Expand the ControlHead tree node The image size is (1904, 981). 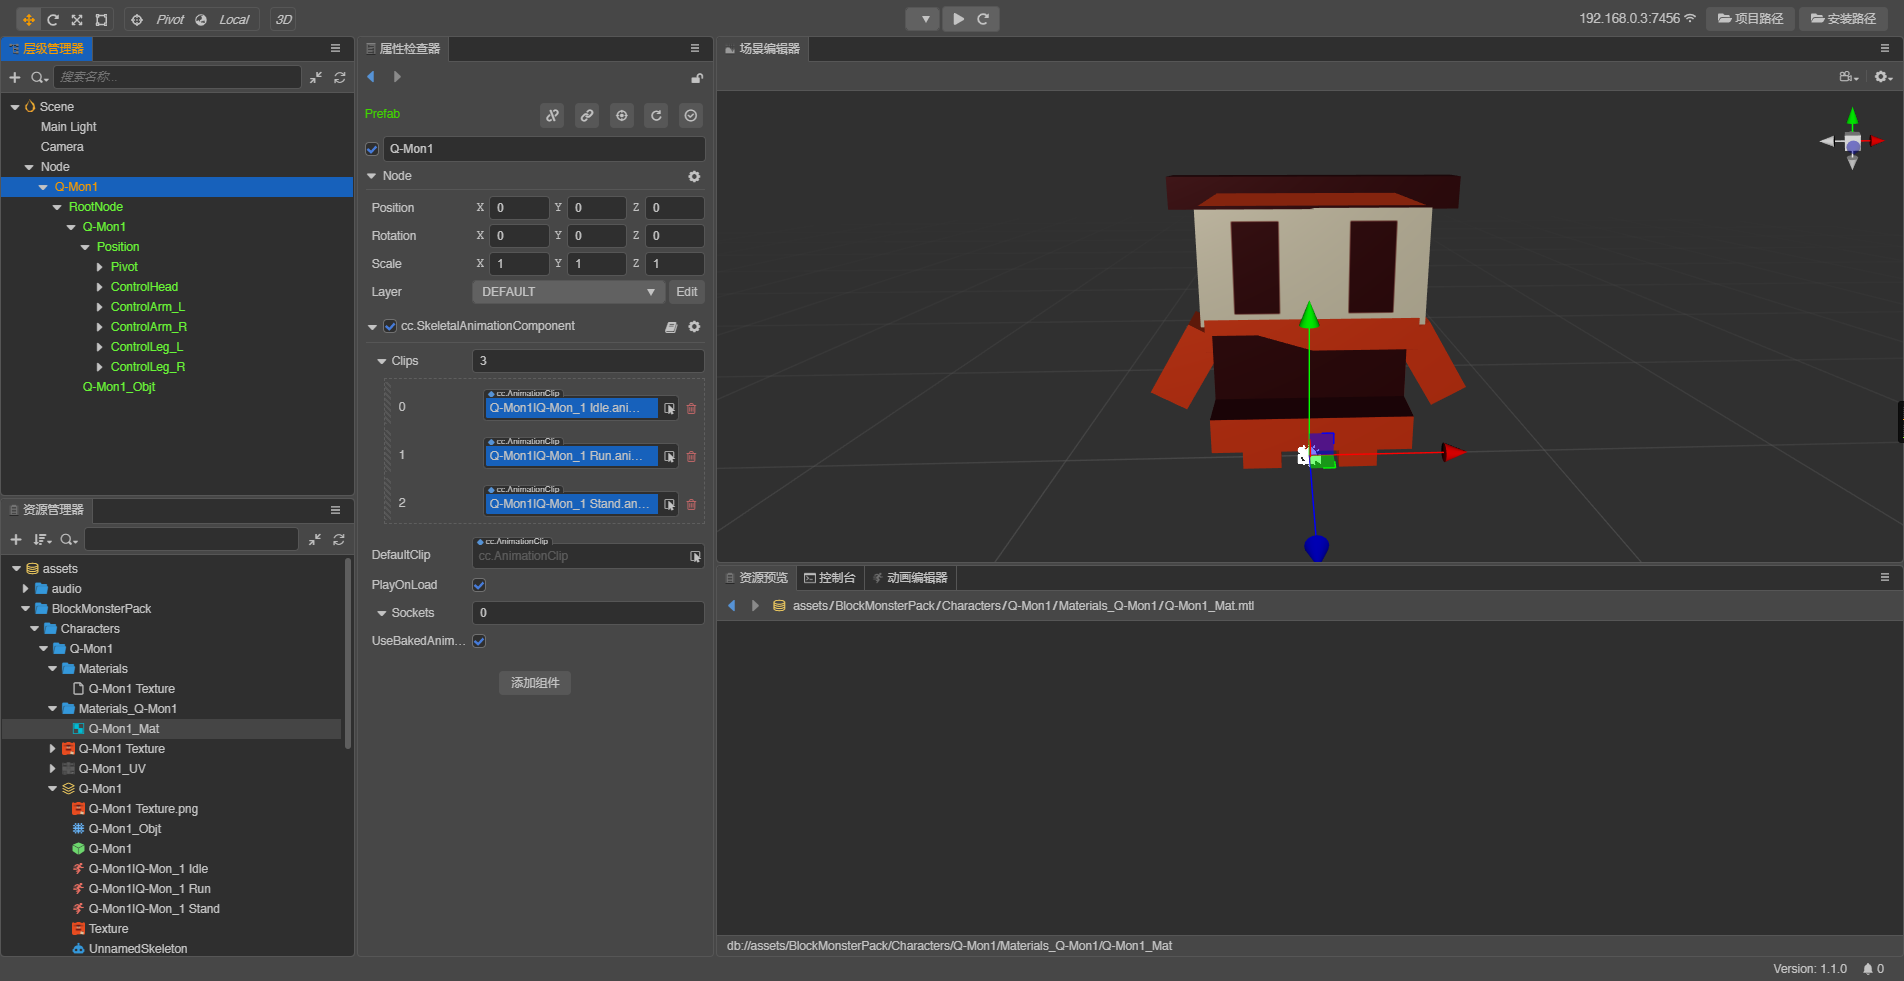[100, 287]
